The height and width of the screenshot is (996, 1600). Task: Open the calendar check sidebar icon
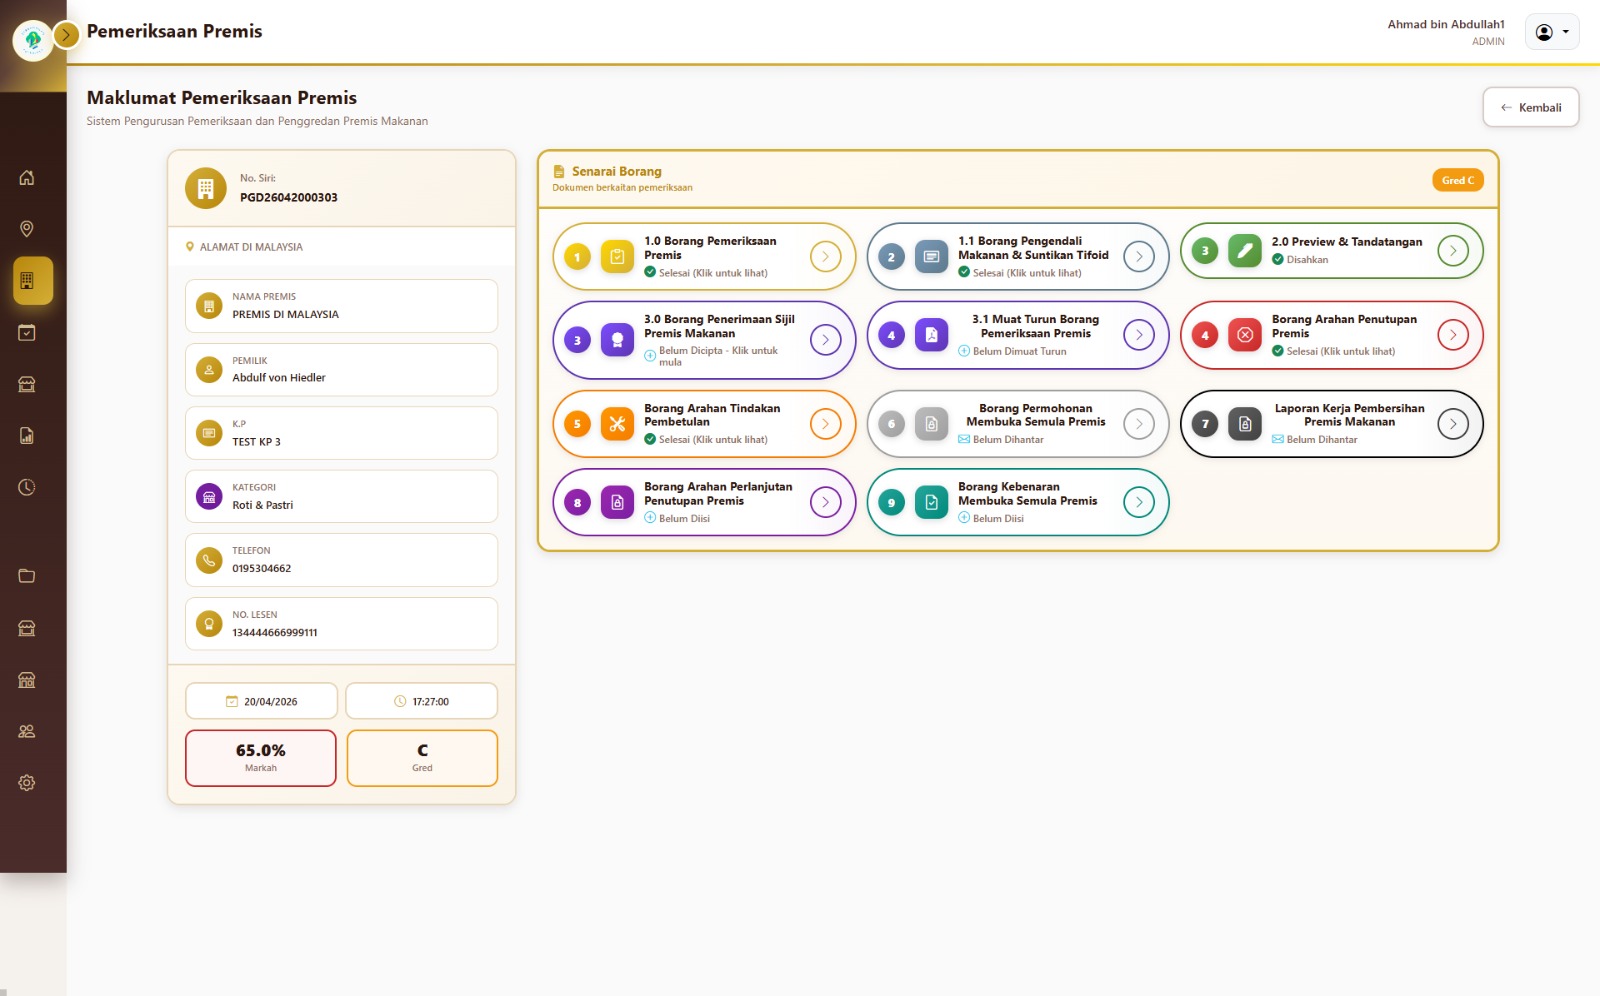coord(27,332)
